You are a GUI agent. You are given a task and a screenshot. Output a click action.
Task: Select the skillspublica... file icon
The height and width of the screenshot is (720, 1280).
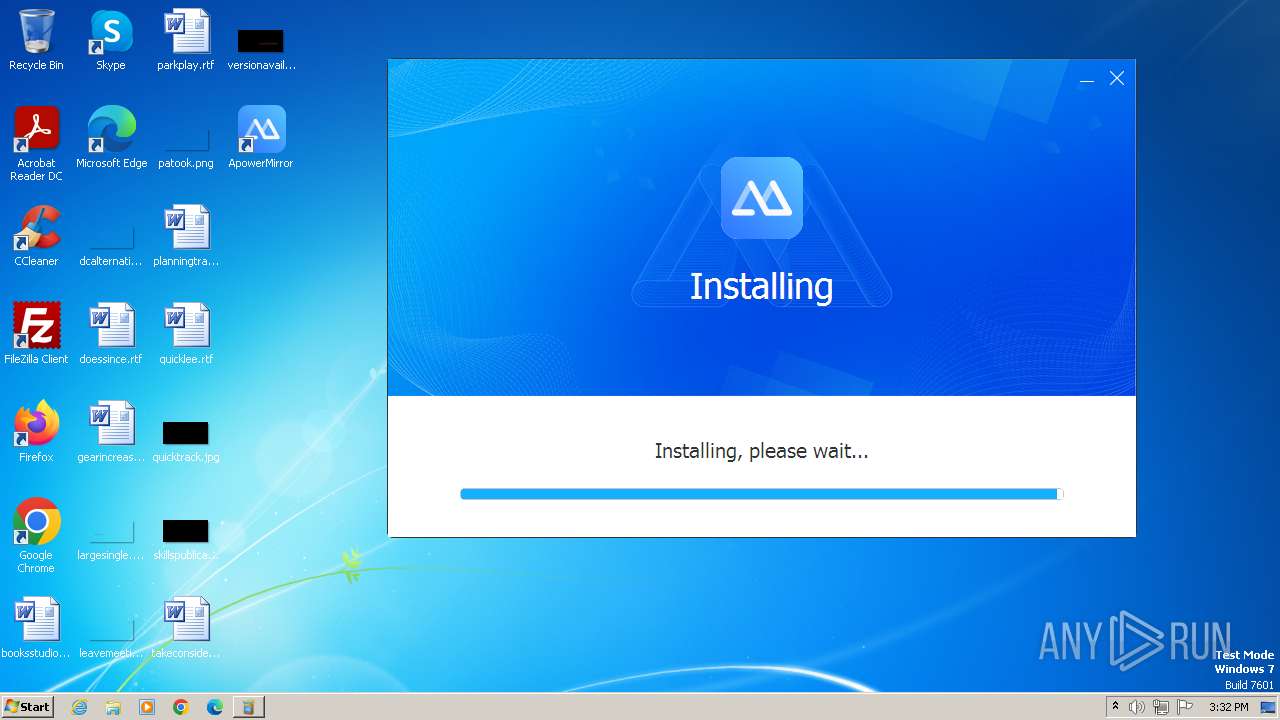[x=186, y=540]
